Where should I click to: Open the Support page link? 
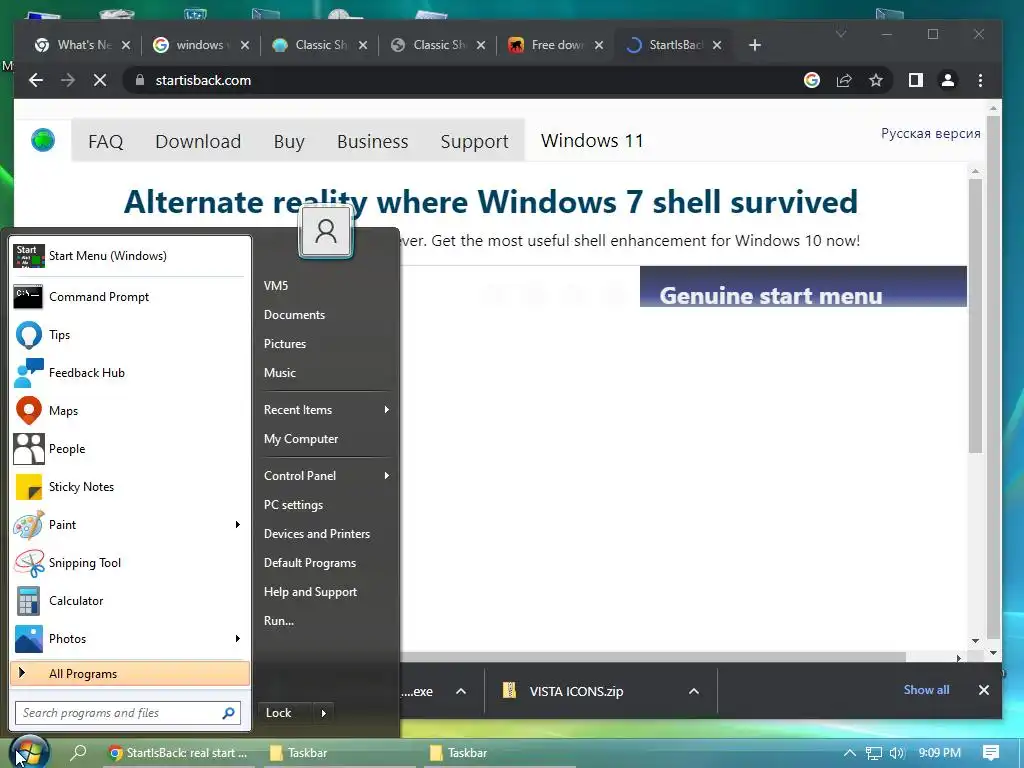pyautogui.click(x=474, y=141)
